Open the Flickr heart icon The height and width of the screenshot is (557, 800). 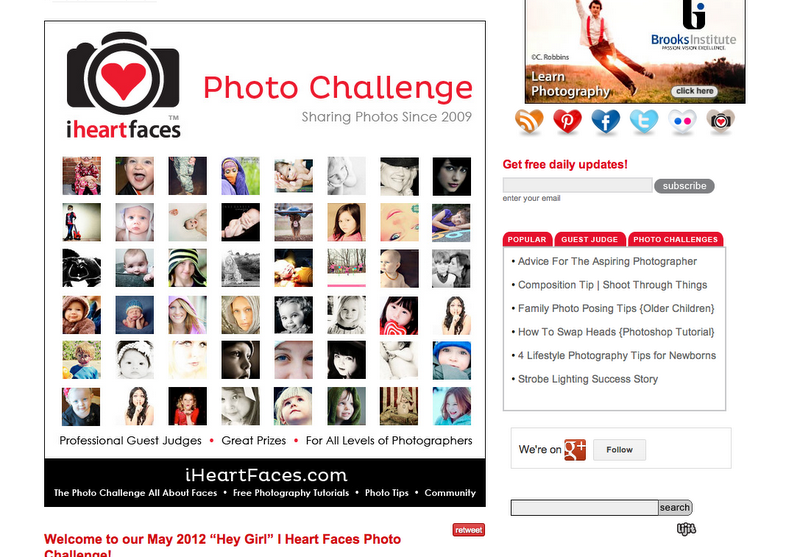pyautogui.click(x=682, y=121)
